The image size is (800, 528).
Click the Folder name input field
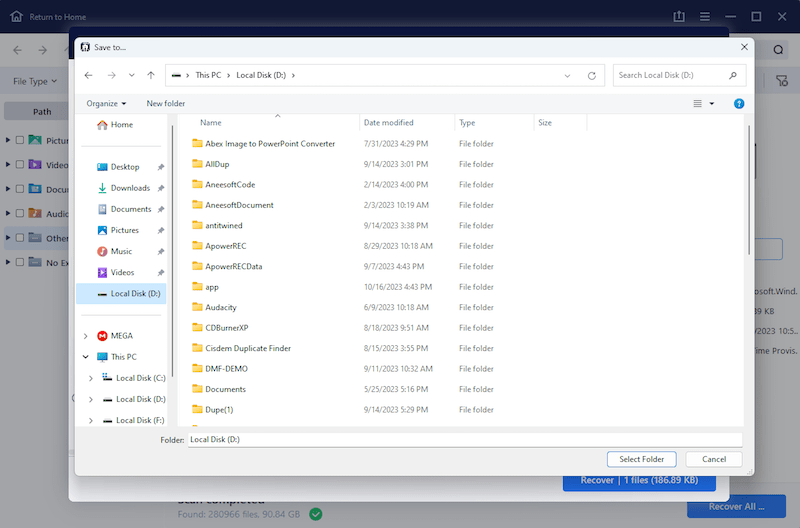[465, 440]
